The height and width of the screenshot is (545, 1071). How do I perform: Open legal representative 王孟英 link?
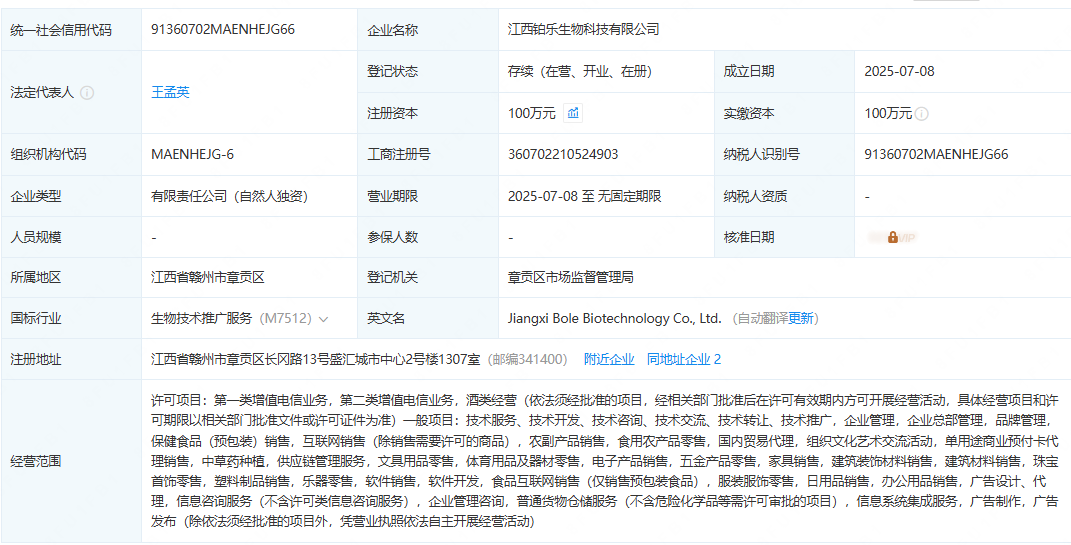pos(170,92)
